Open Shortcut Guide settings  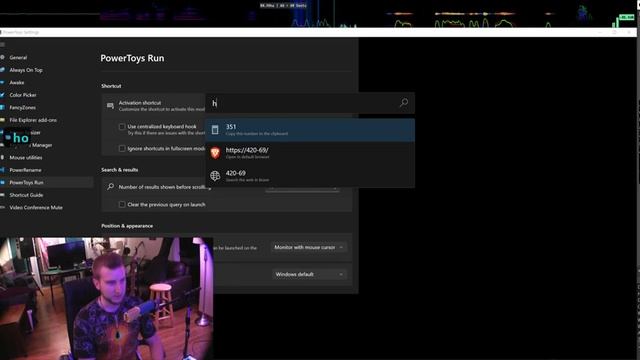[26, 195]
